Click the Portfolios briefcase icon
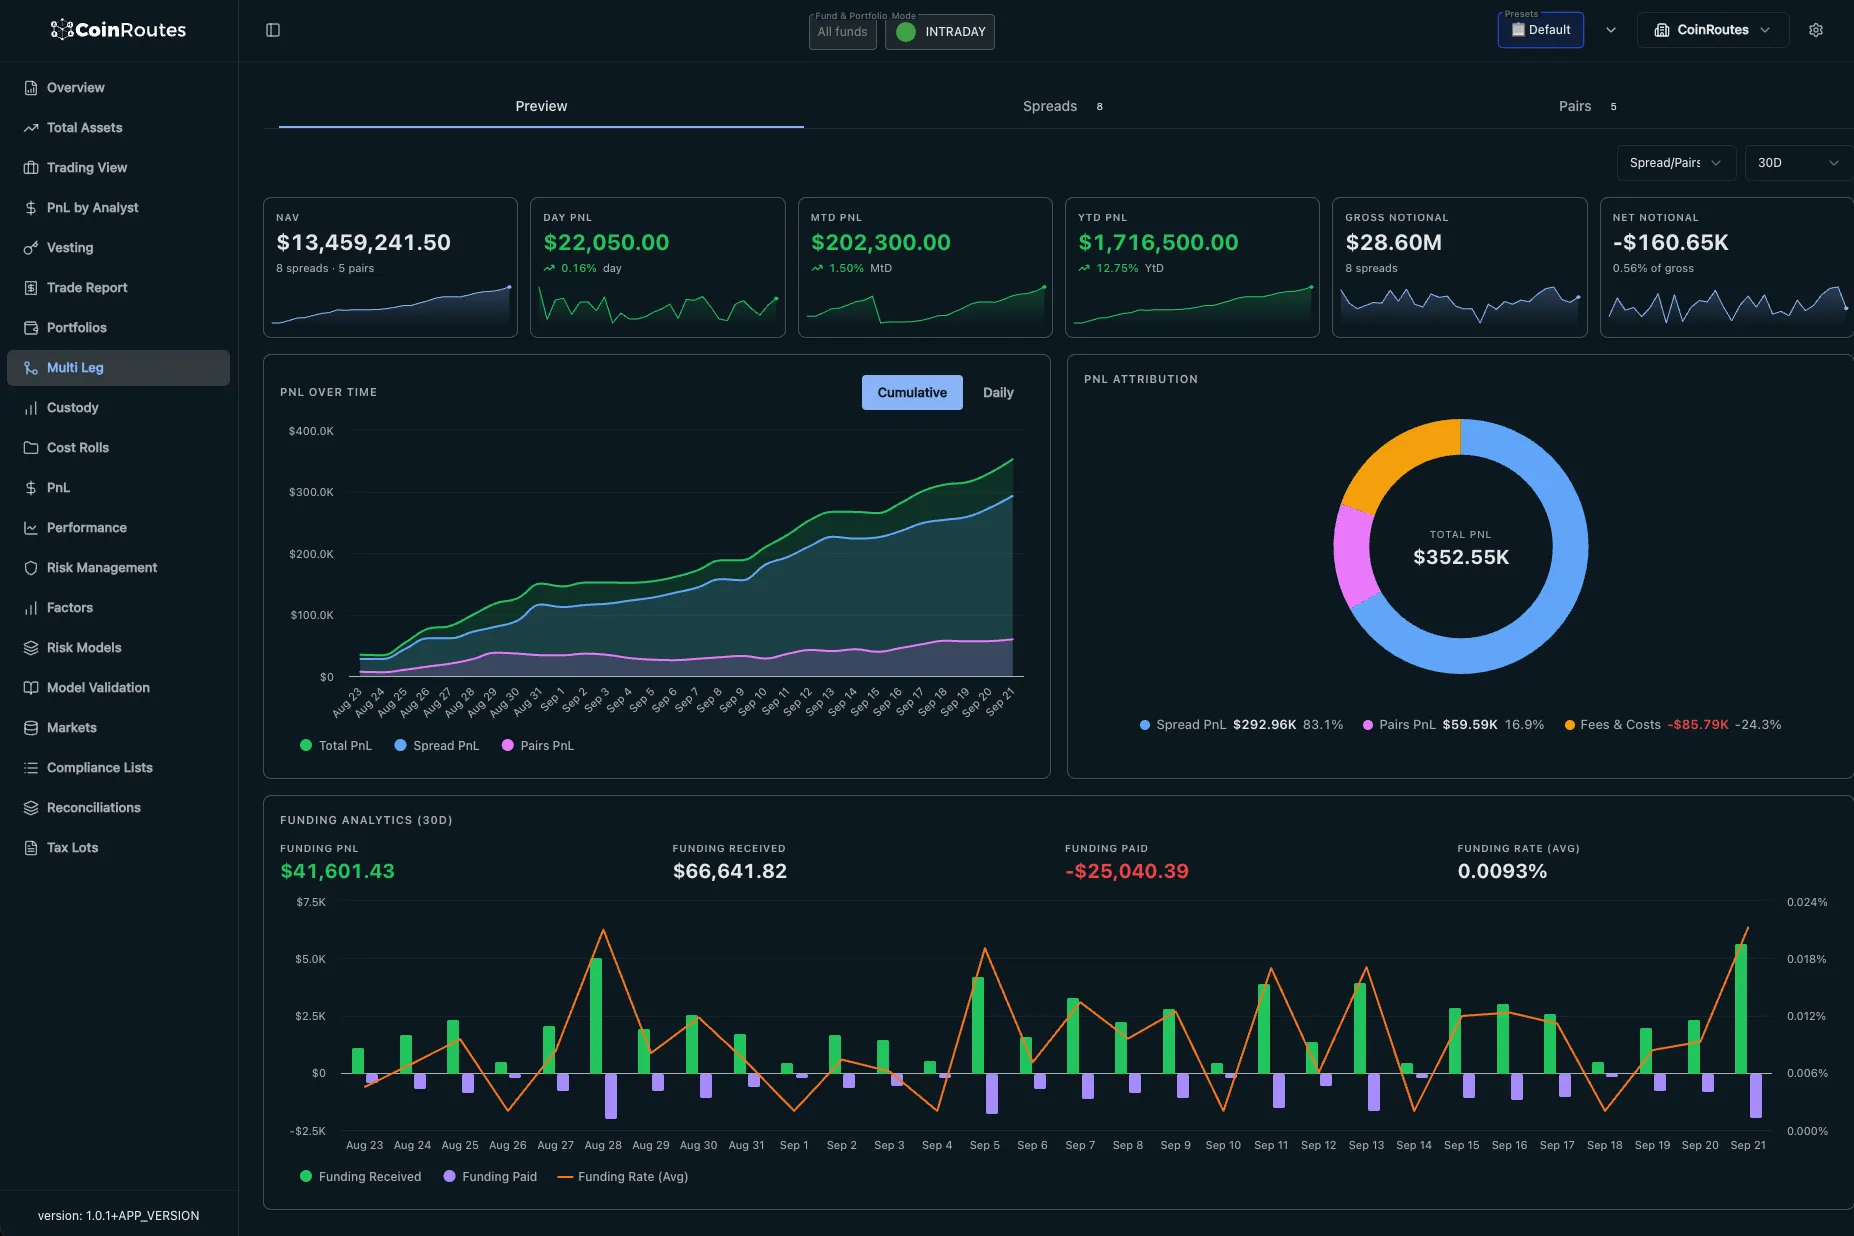This screenshot has height=1236, width=1854. (x=31, y=328)
